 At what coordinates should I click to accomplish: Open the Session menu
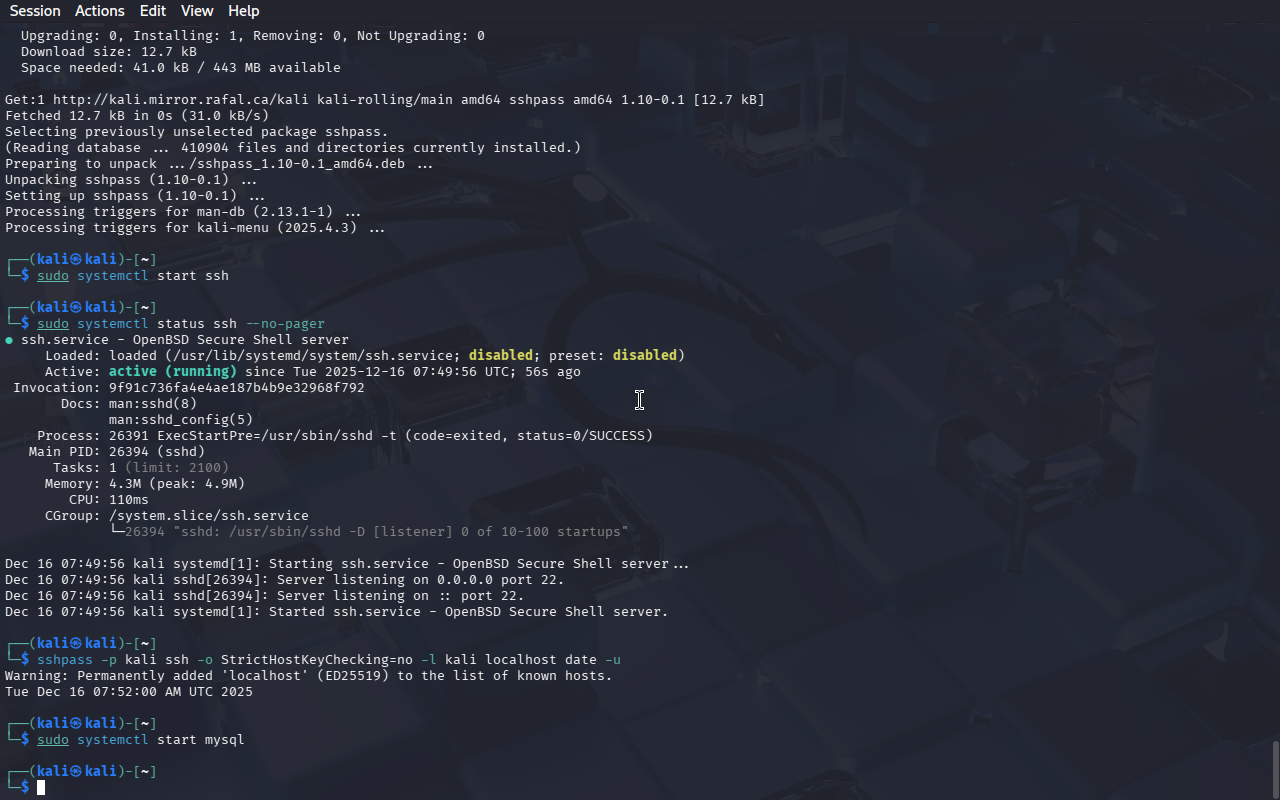[35, 11]
